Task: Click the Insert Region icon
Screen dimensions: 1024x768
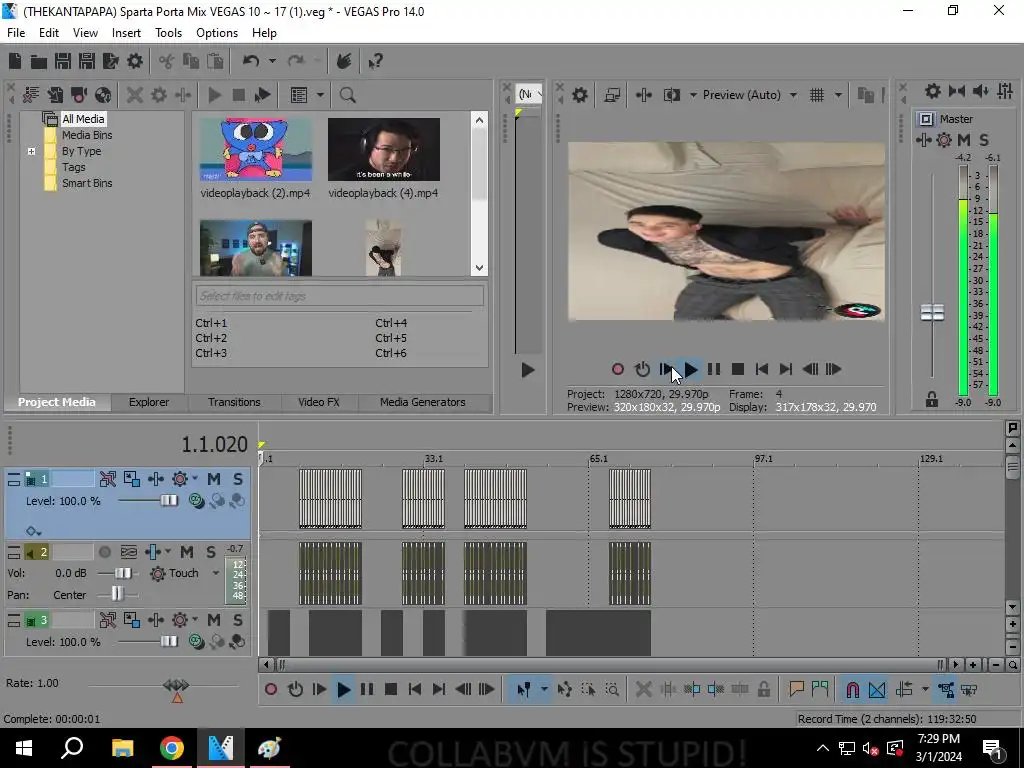Action: tap(820, 690)
